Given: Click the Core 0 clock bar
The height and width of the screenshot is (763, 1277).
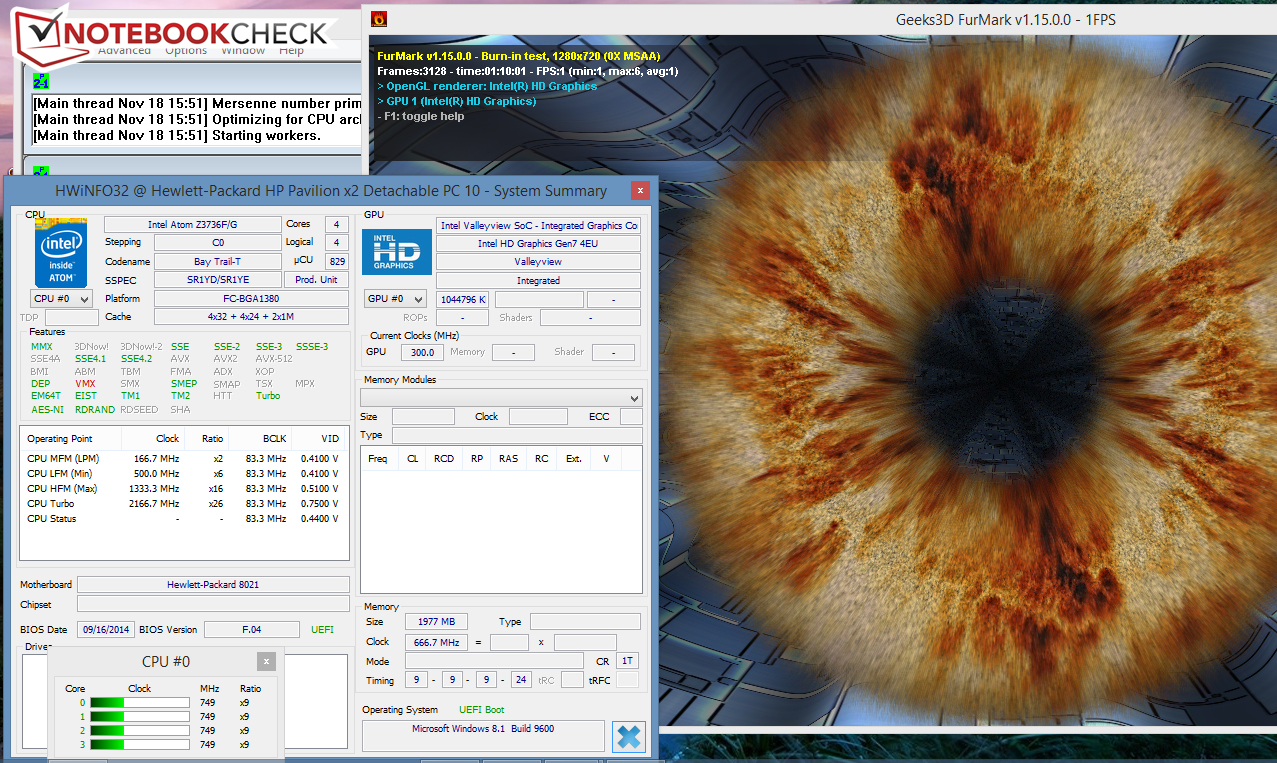Looking at the screenshot, I should (139, 703).
